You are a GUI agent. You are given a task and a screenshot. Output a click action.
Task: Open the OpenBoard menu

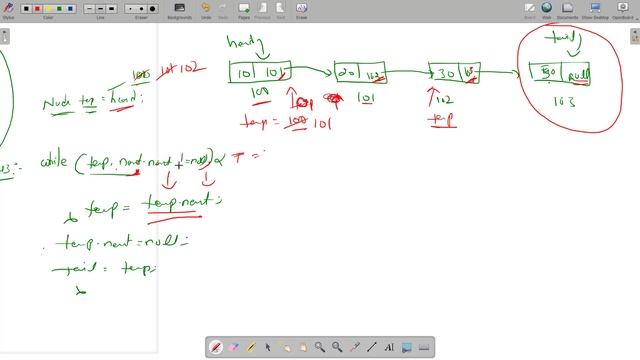click(623, 11)
